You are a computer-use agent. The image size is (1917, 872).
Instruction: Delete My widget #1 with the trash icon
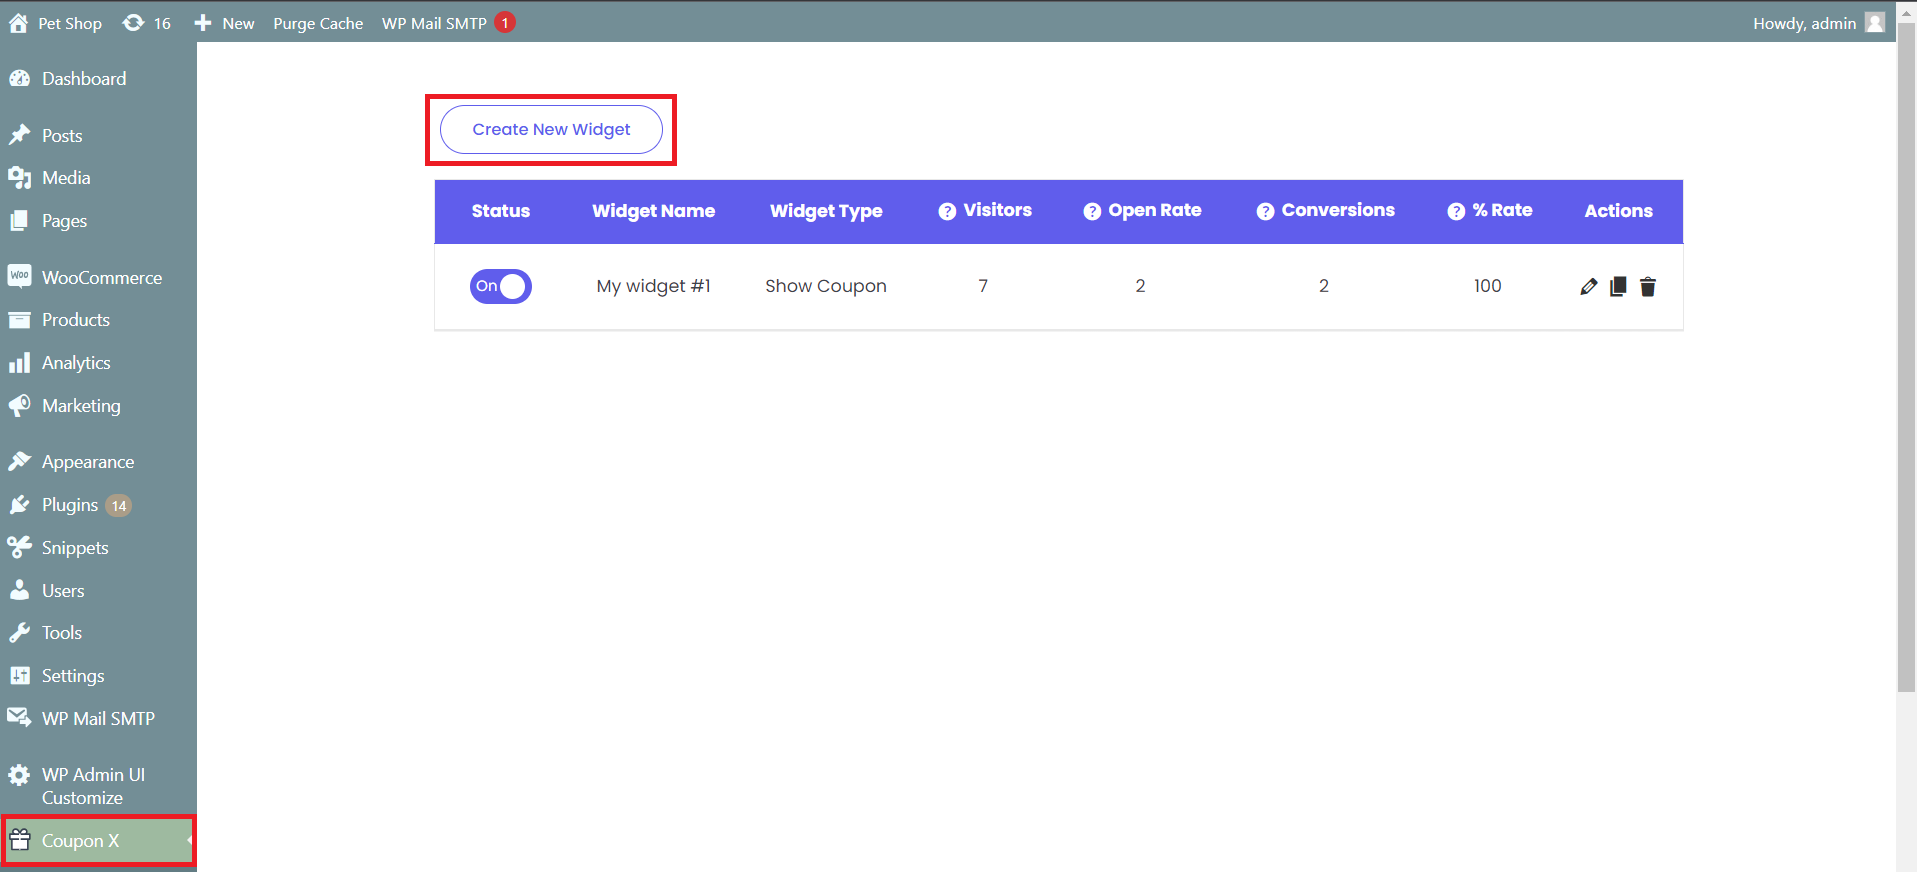pos(1648,287)
